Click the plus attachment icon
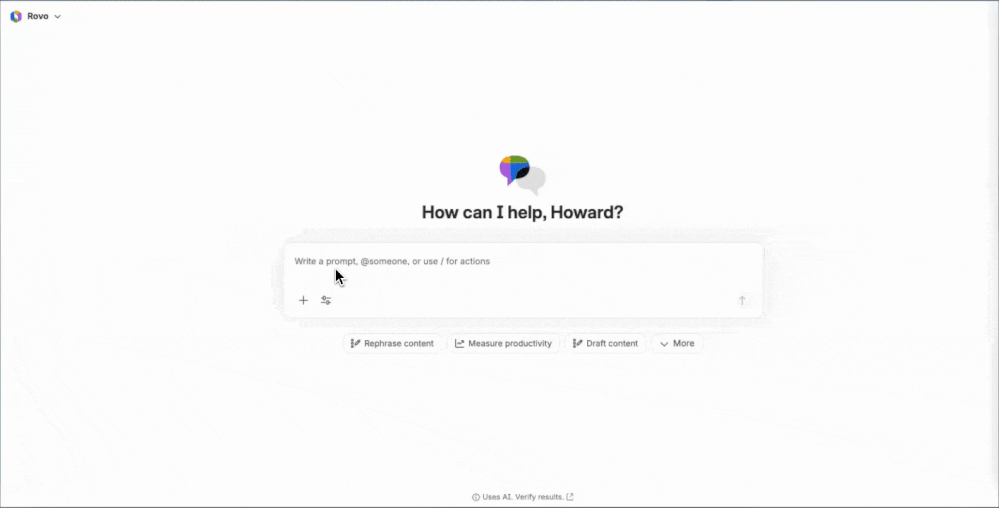999x508 pixels. tap(303, 300)
